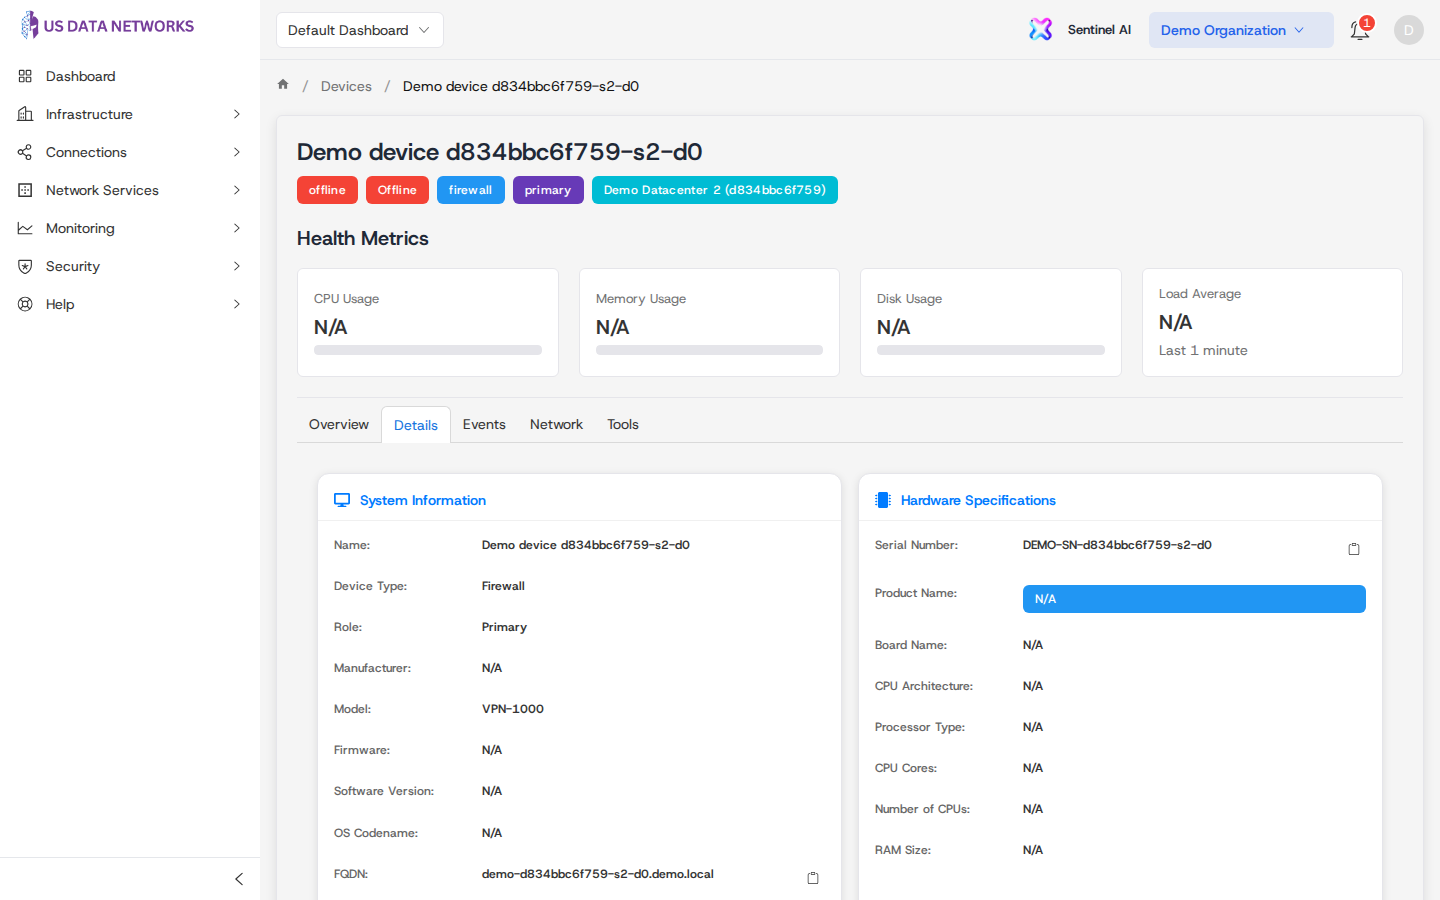Viewport: 1440px width, 900px height.
Task: Click the Memory Usage progress bar
Action: [709, 350]
